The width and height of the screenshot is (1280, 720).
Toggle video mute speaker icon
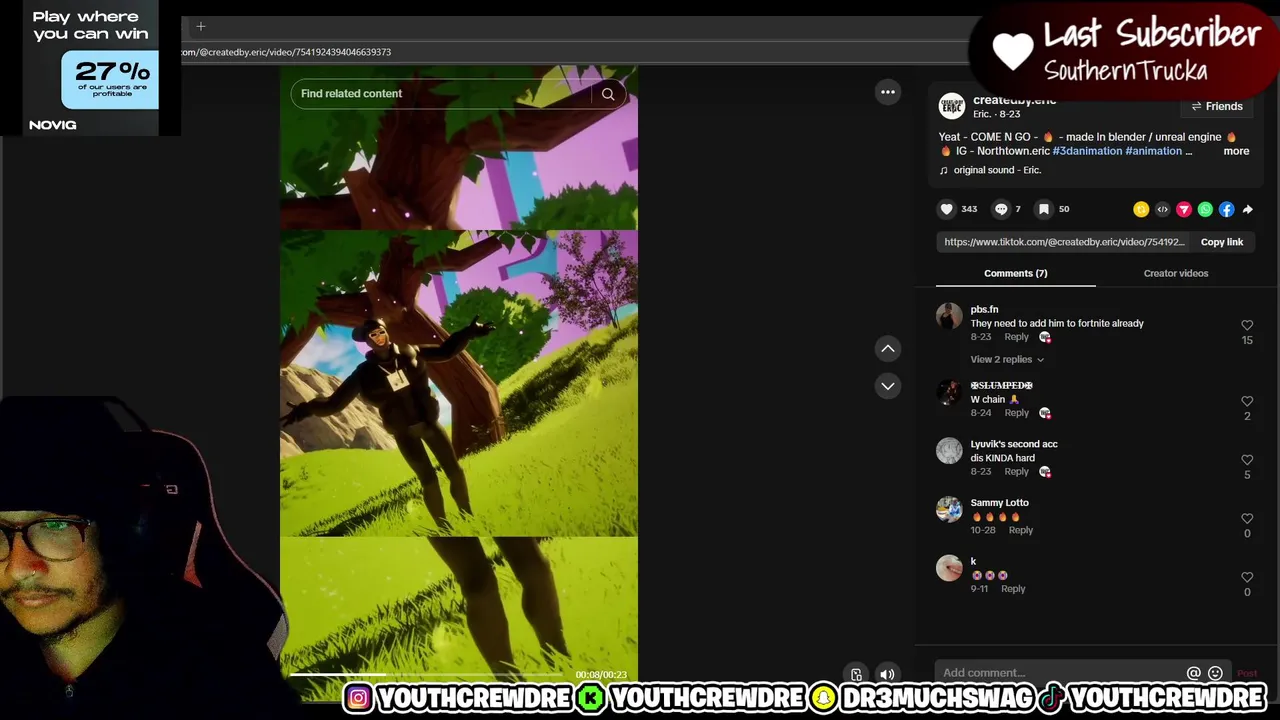tap(887, 675)
